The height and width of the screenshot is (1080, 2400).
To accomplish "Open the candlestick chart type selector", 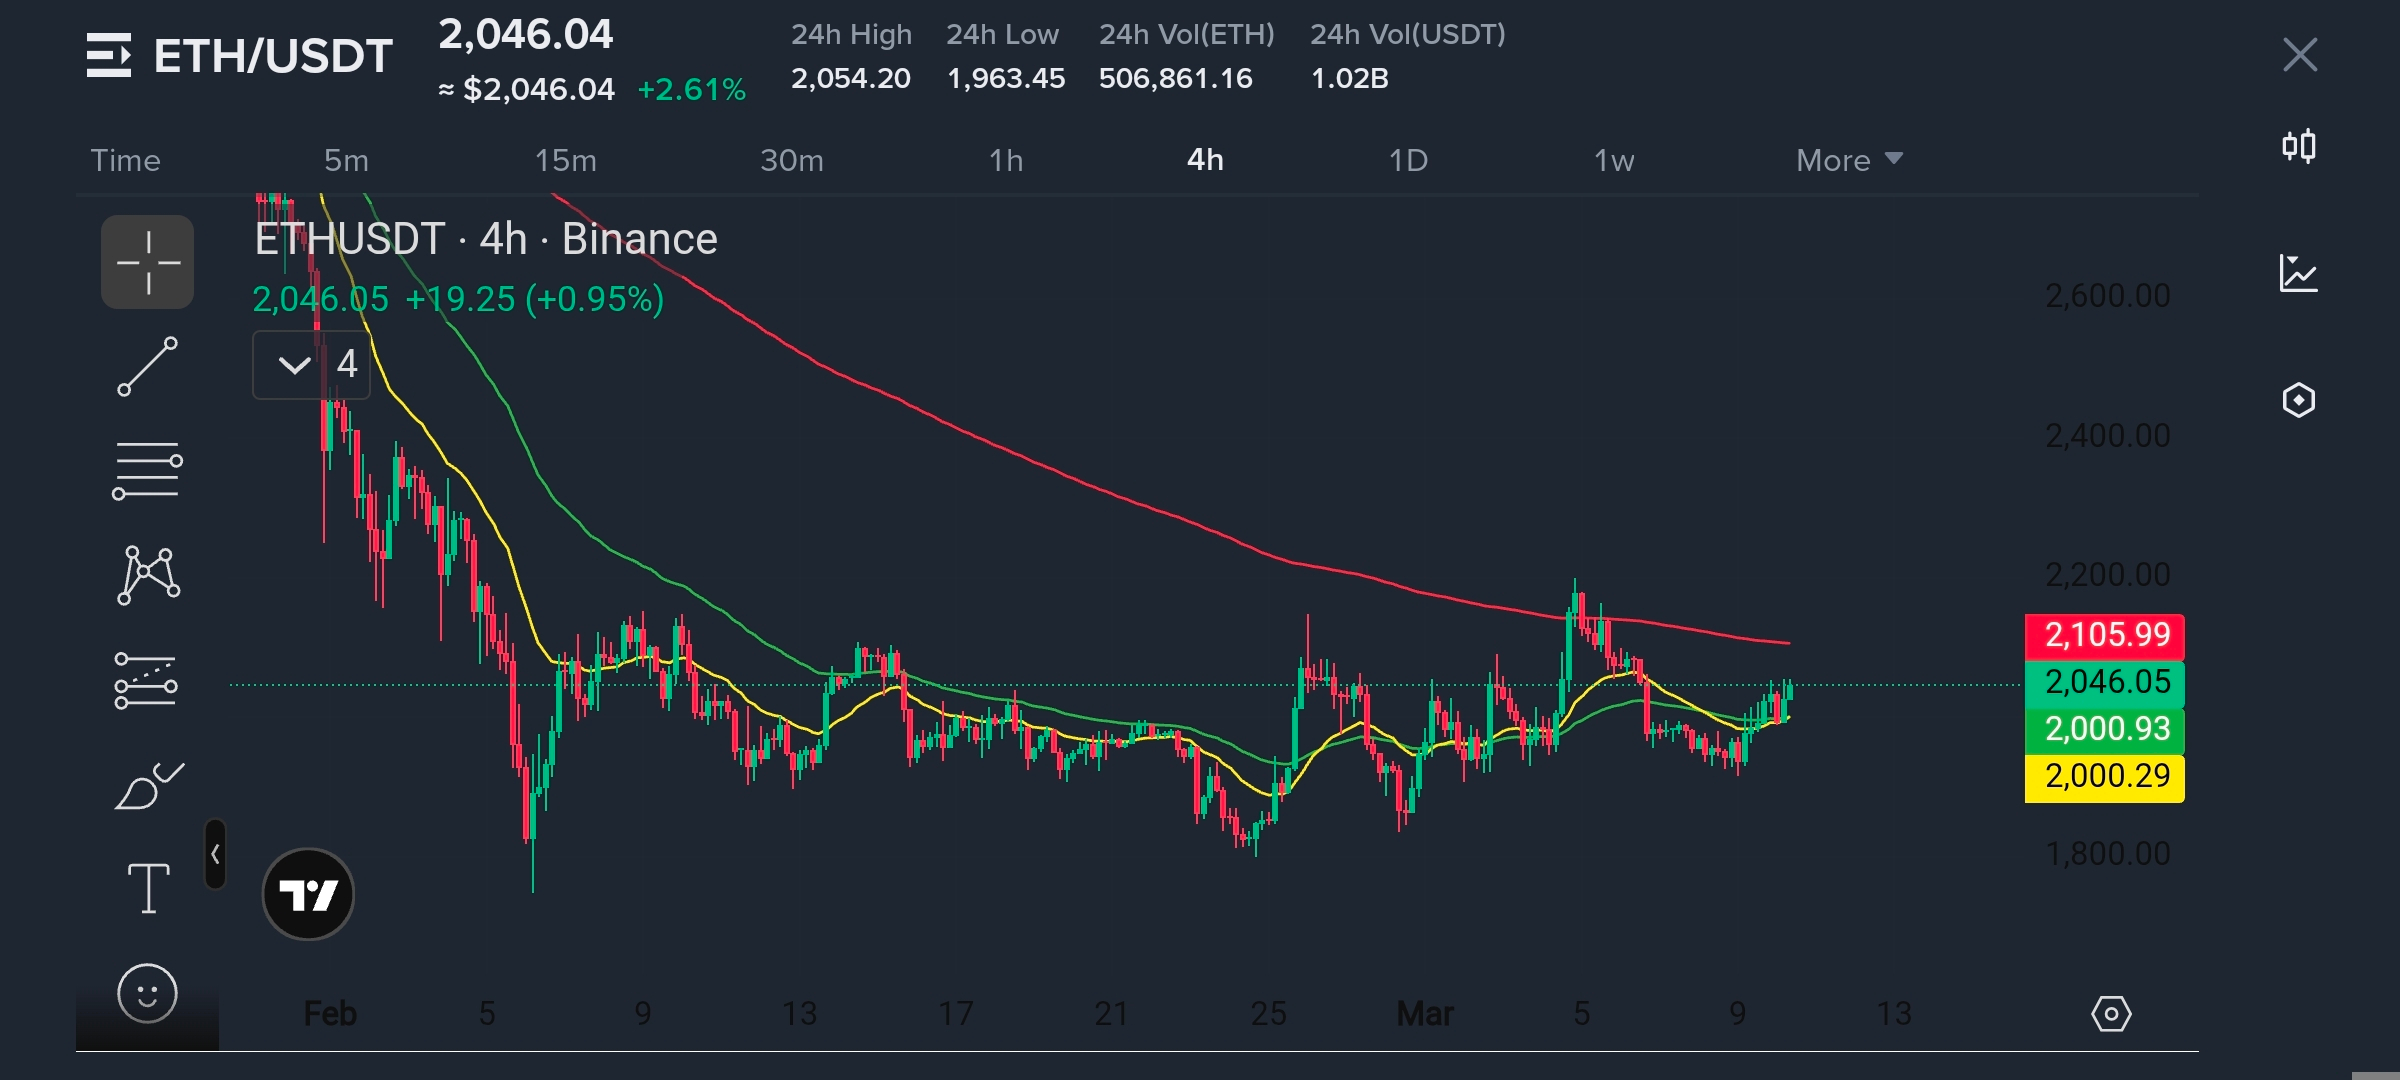I will (x=2299, y=147).
